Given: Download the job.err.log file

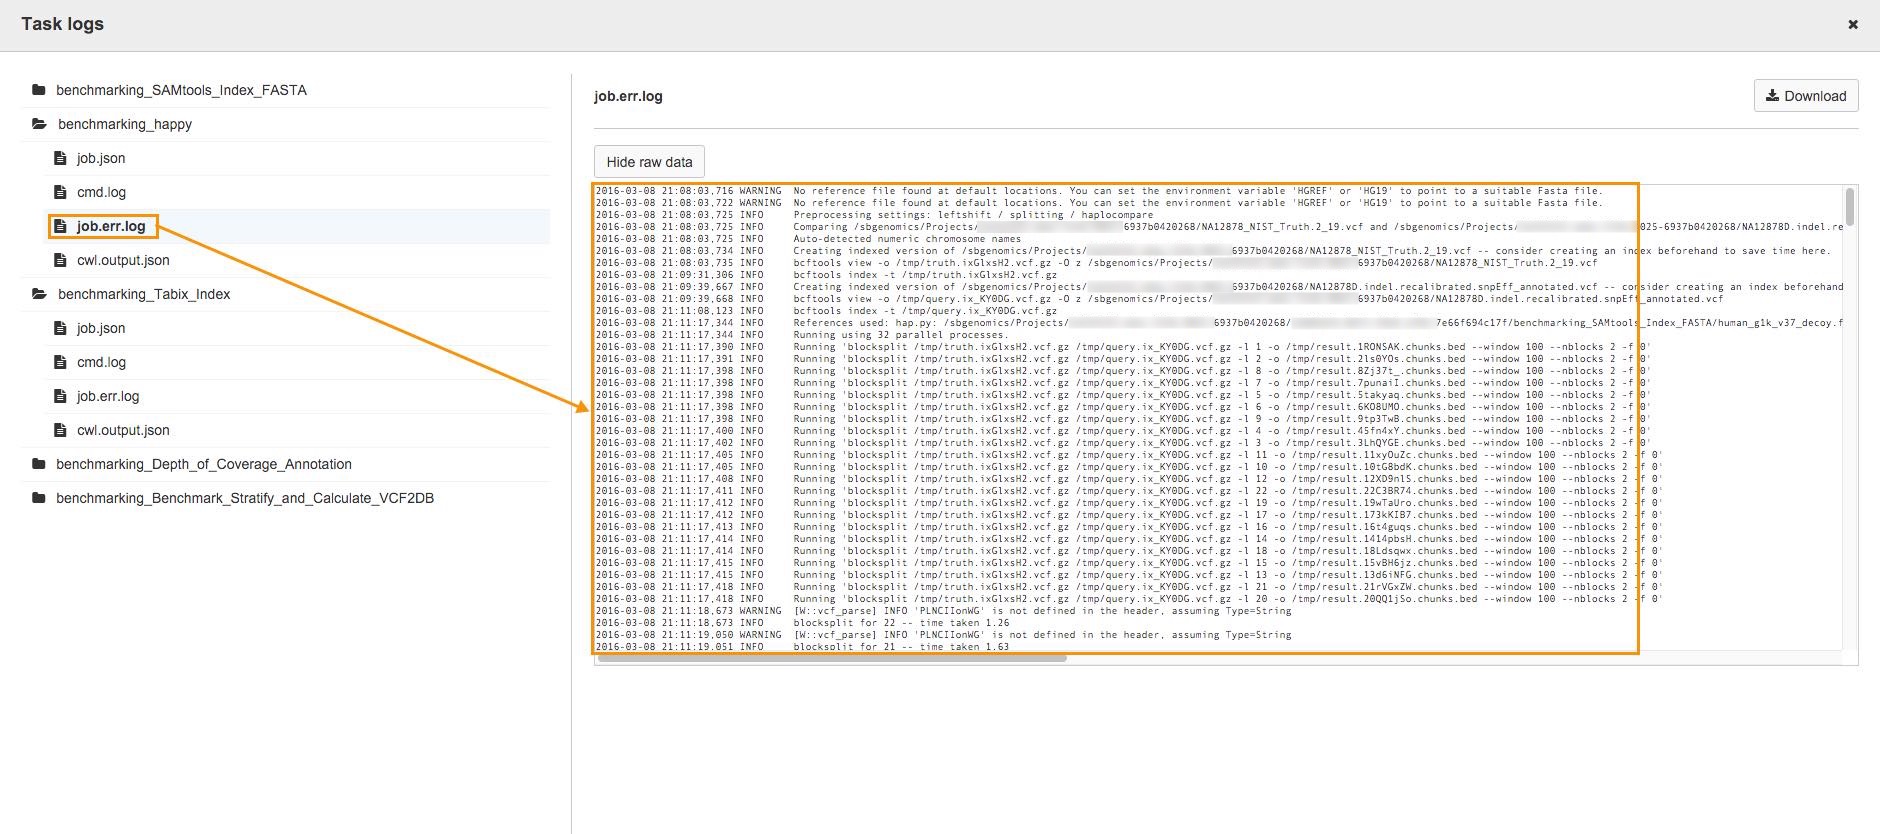Looking at the screenshot, I should [x=1806, y=96].
